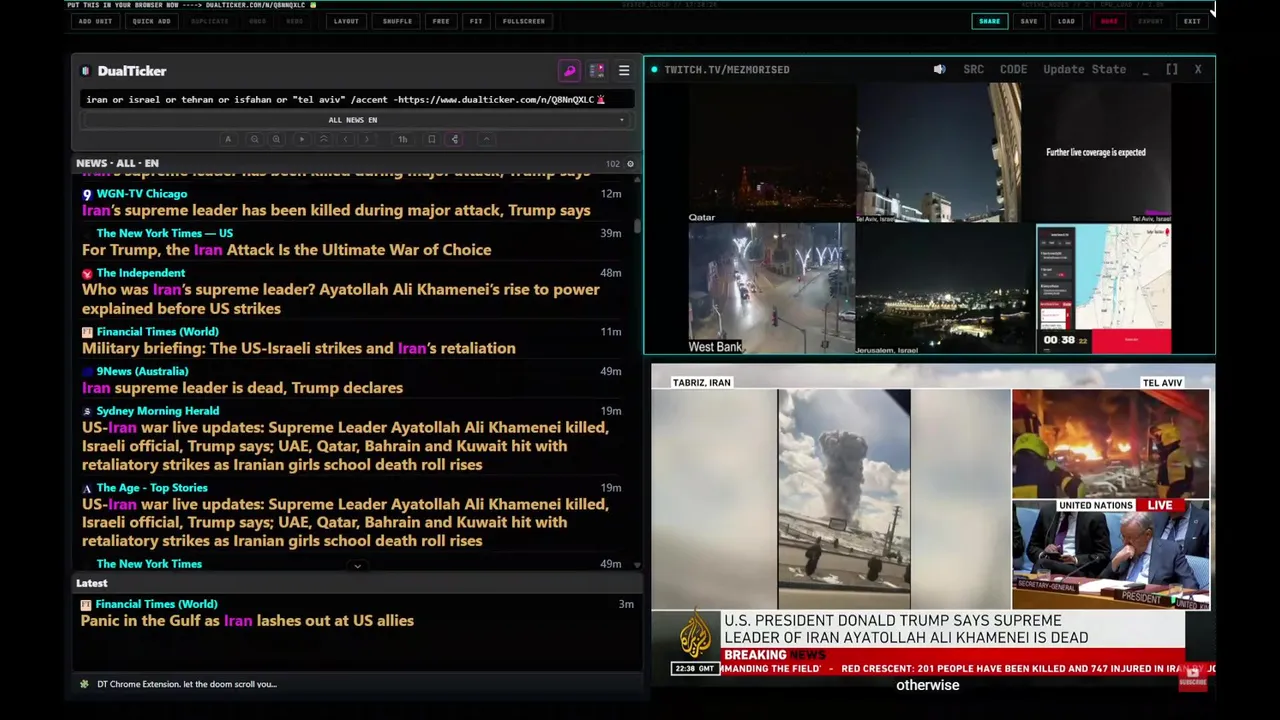1280x720 pixels.
Task: Click the 102 article count
Action: click(612, 164)
